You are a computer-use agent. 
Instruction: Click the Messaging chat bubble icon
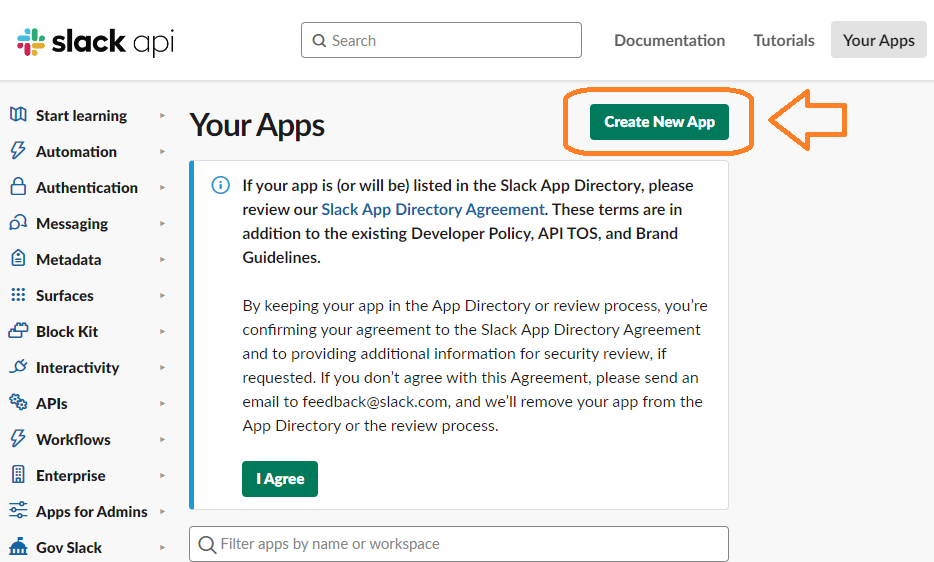(18, 223)
